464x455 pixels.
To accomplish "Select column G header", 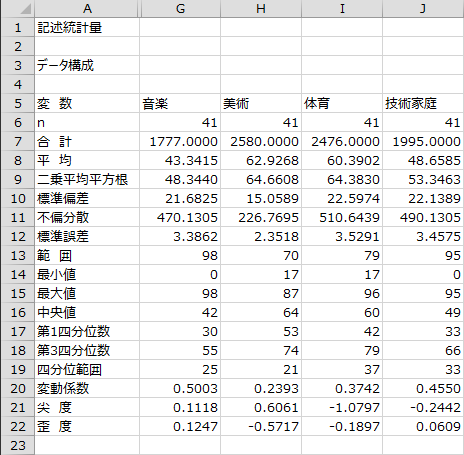I will [x=180, y=8].
